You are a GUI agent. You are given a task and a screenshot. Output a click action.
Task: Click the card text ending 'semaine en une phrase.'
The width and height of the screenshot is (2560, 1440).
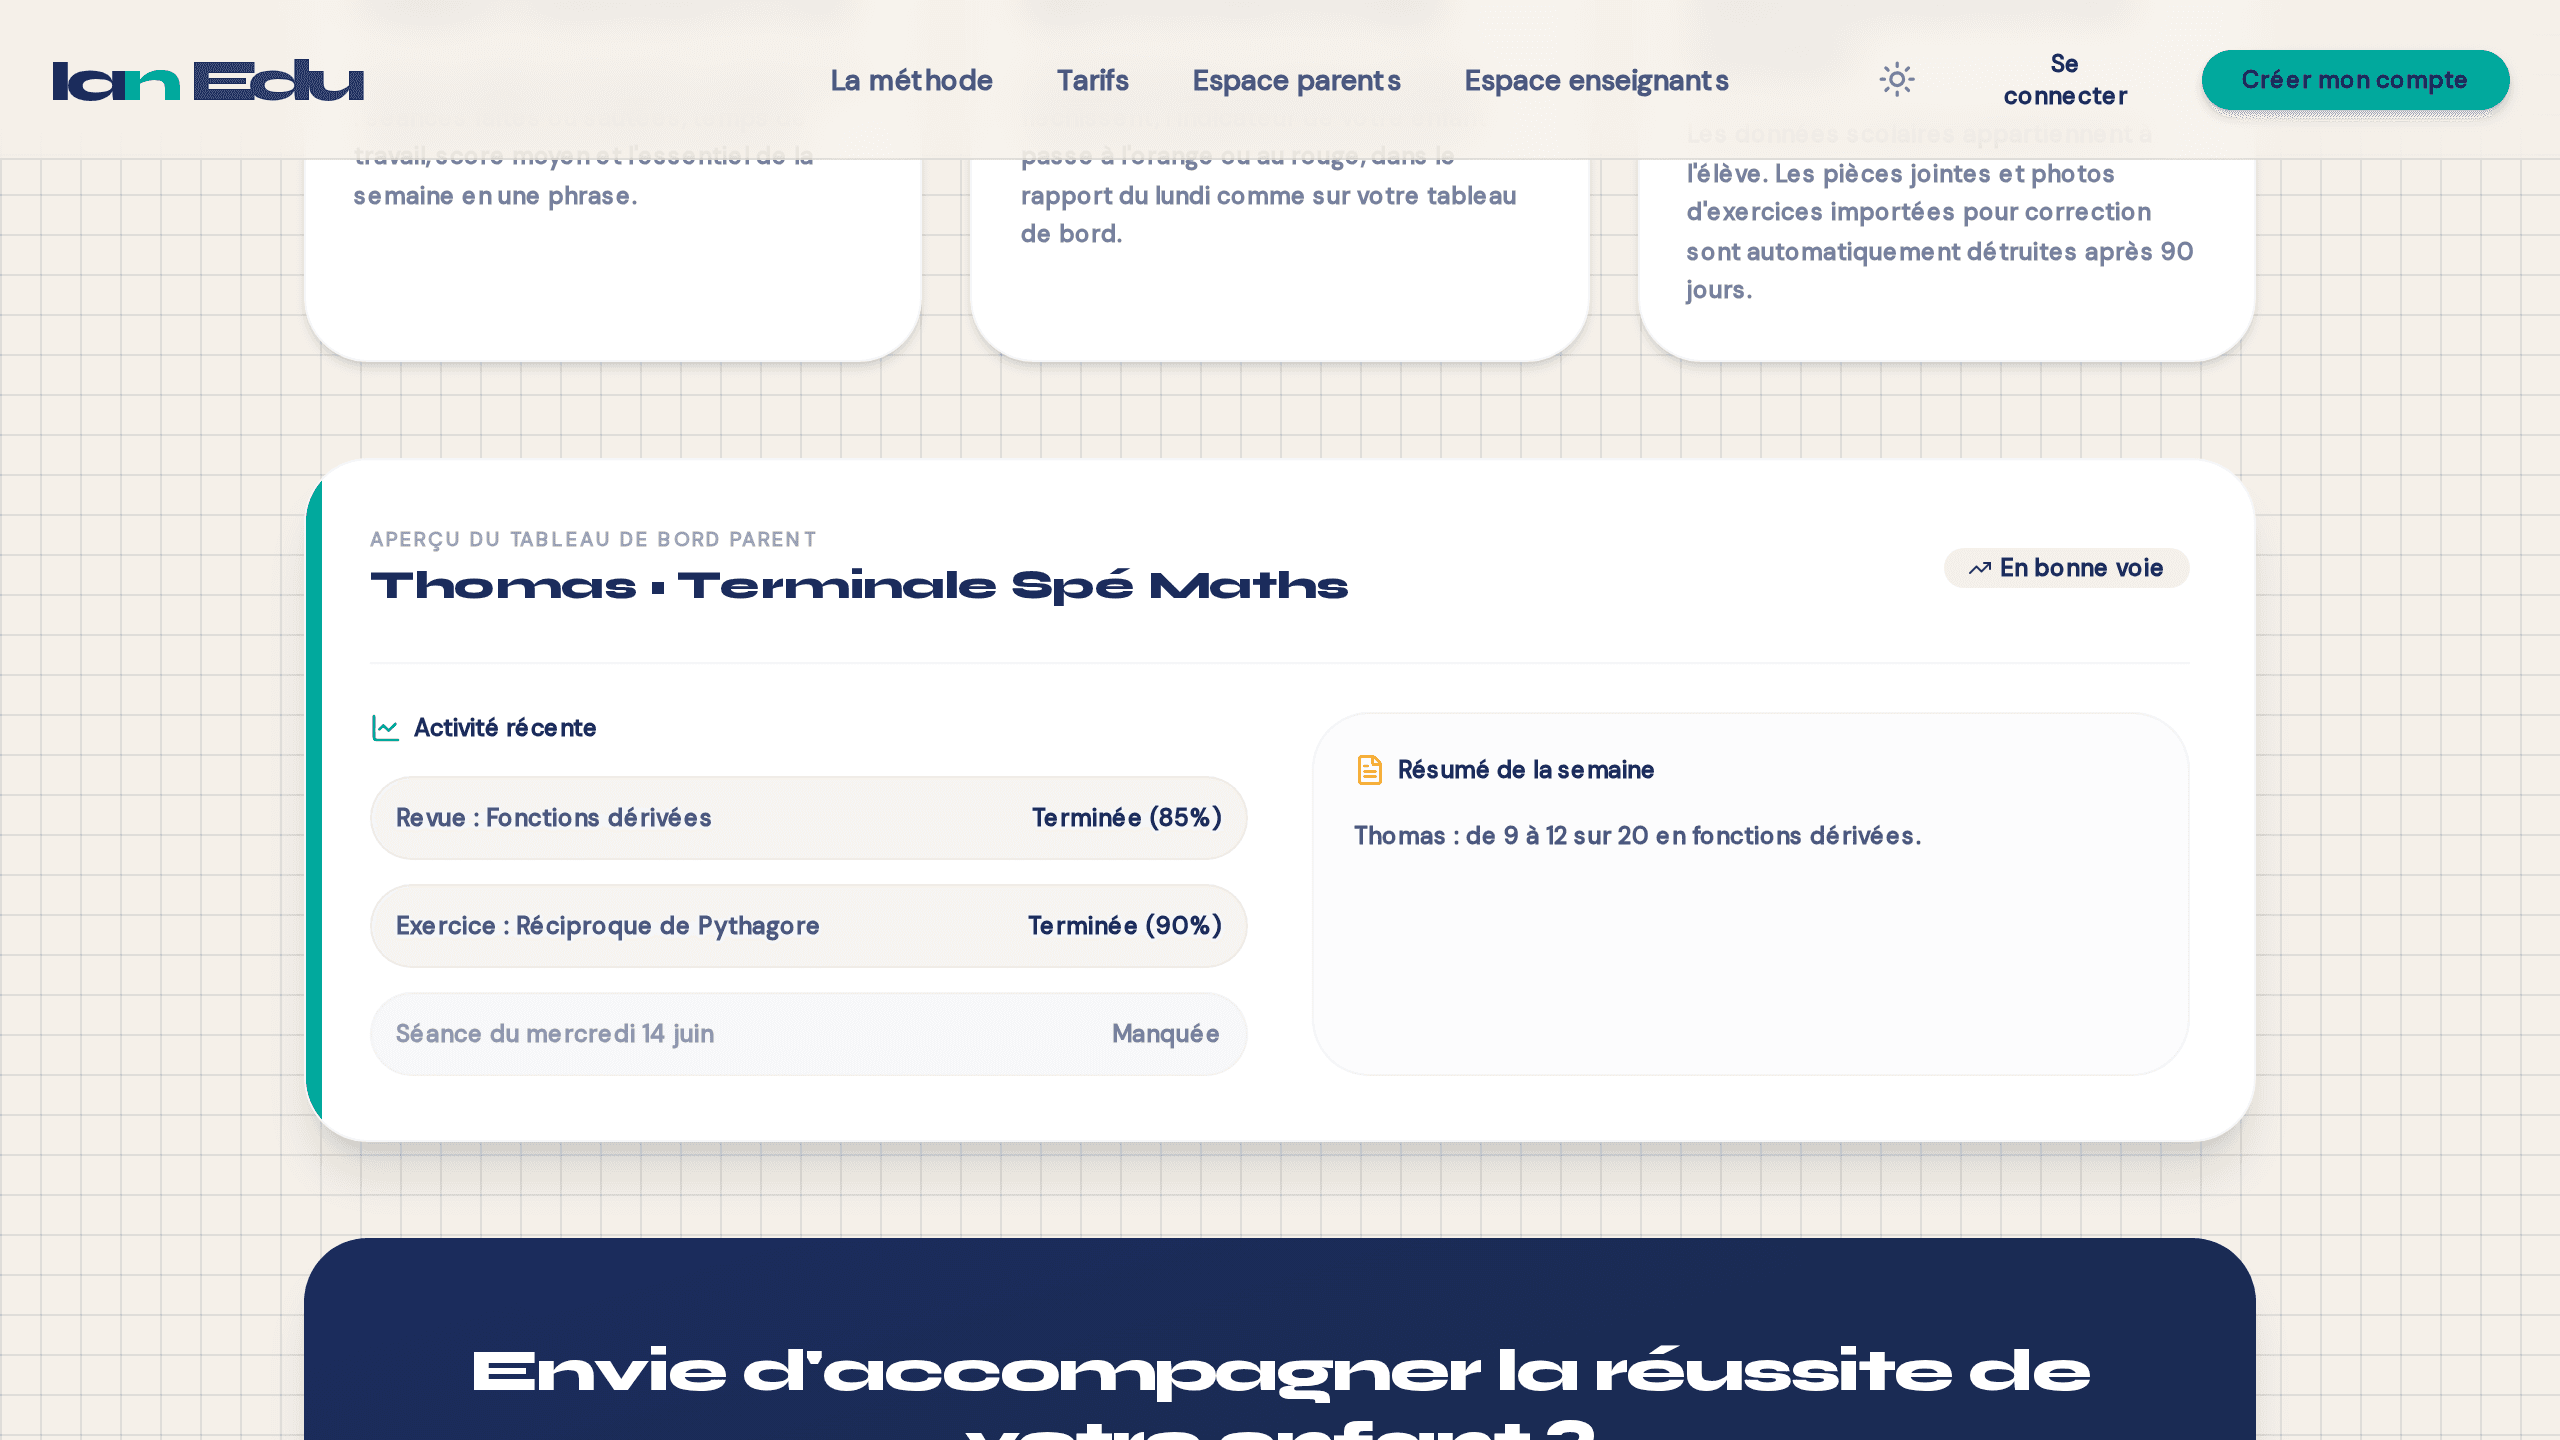[583, 176]
